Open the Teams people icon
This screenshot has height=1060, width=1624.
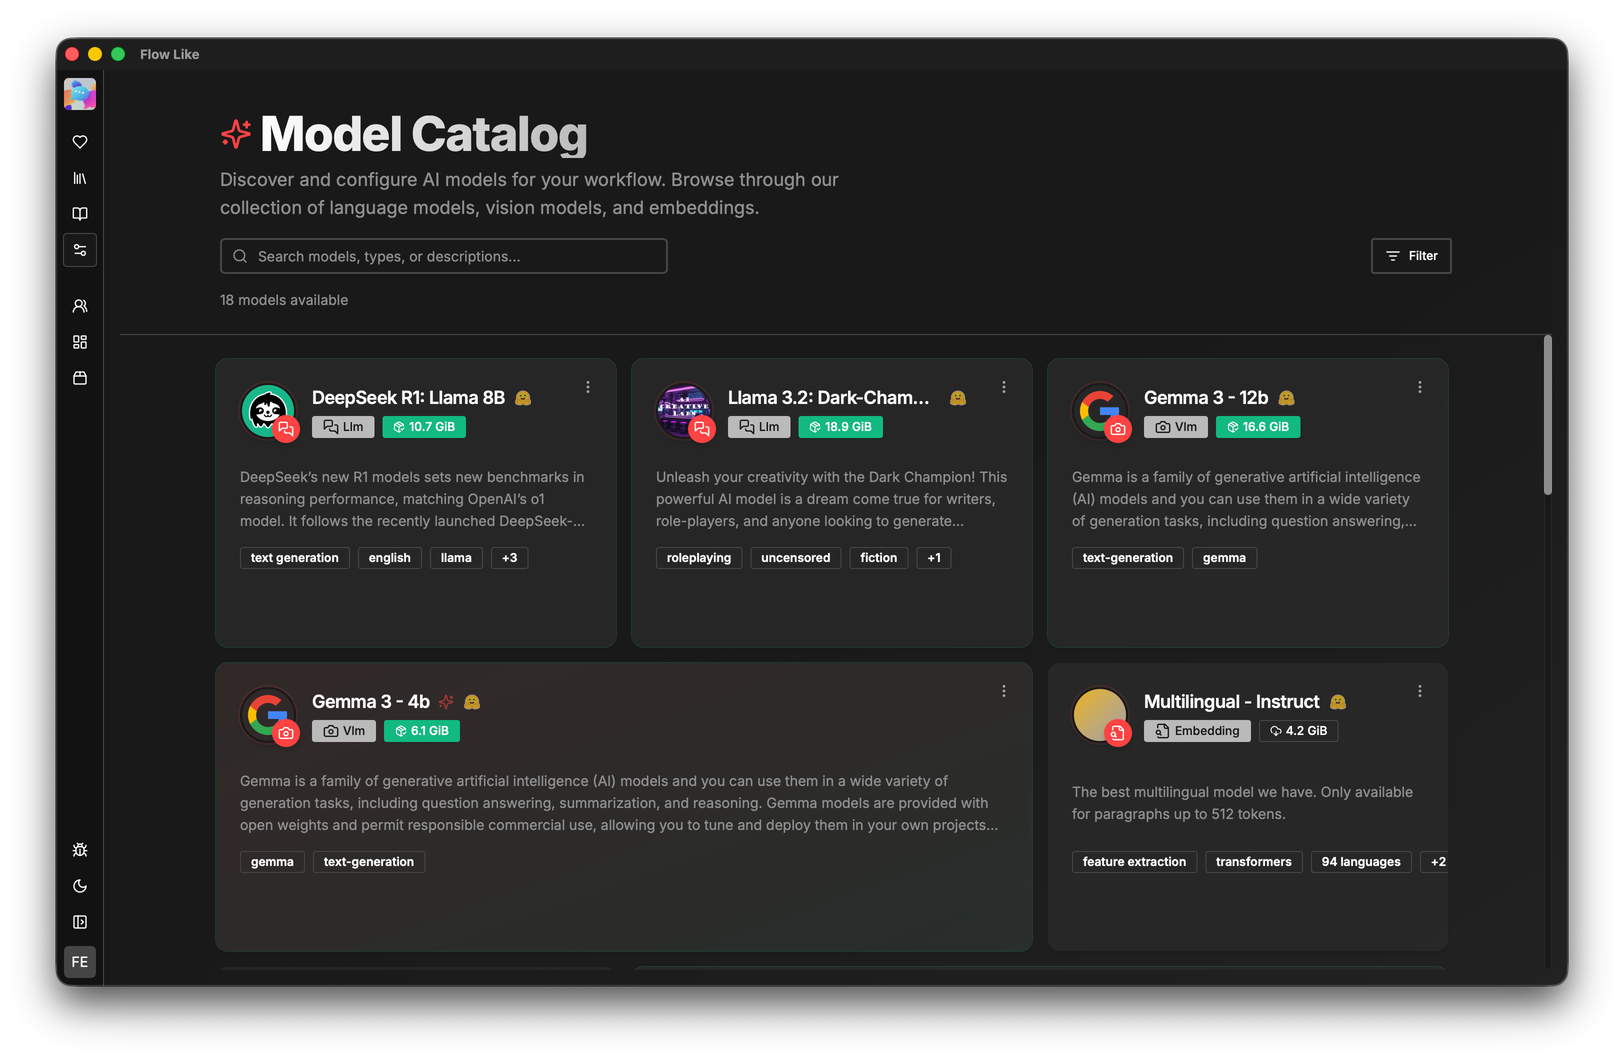[x=80, y=306]
